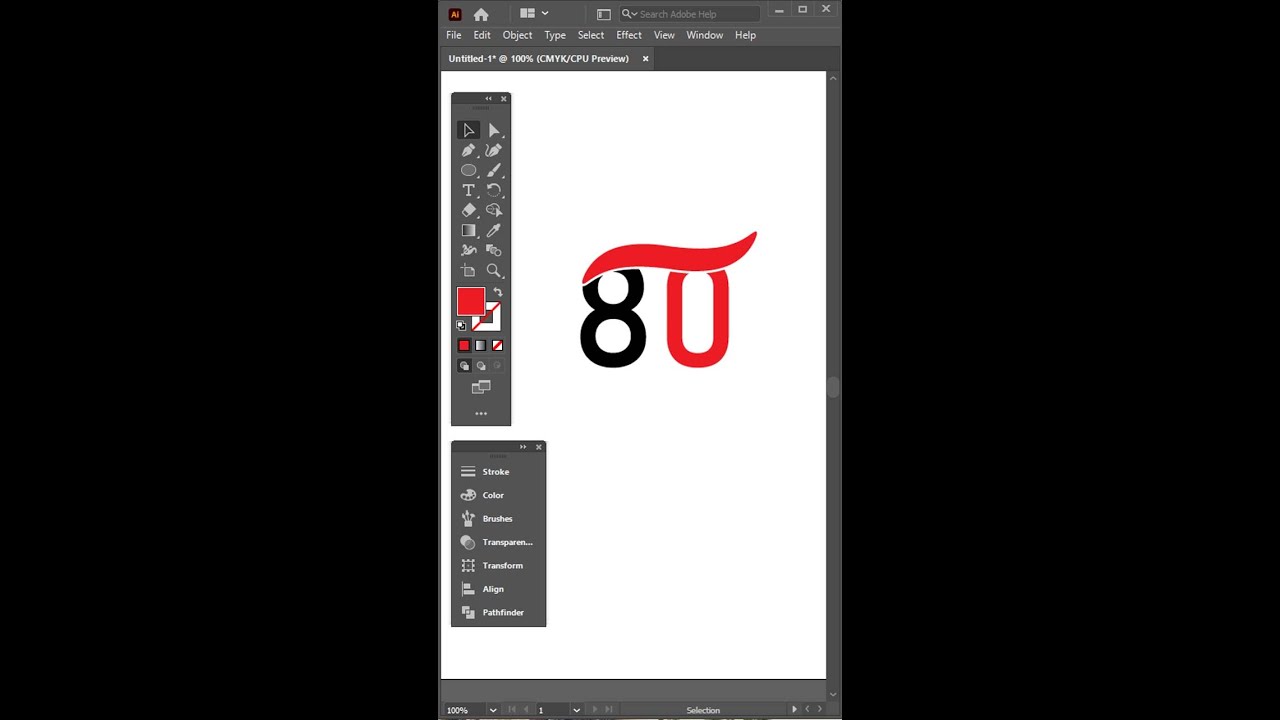This screenshot has width=1280, height=720.
Task: Click the red Fill color box
Action: point(471,301)
